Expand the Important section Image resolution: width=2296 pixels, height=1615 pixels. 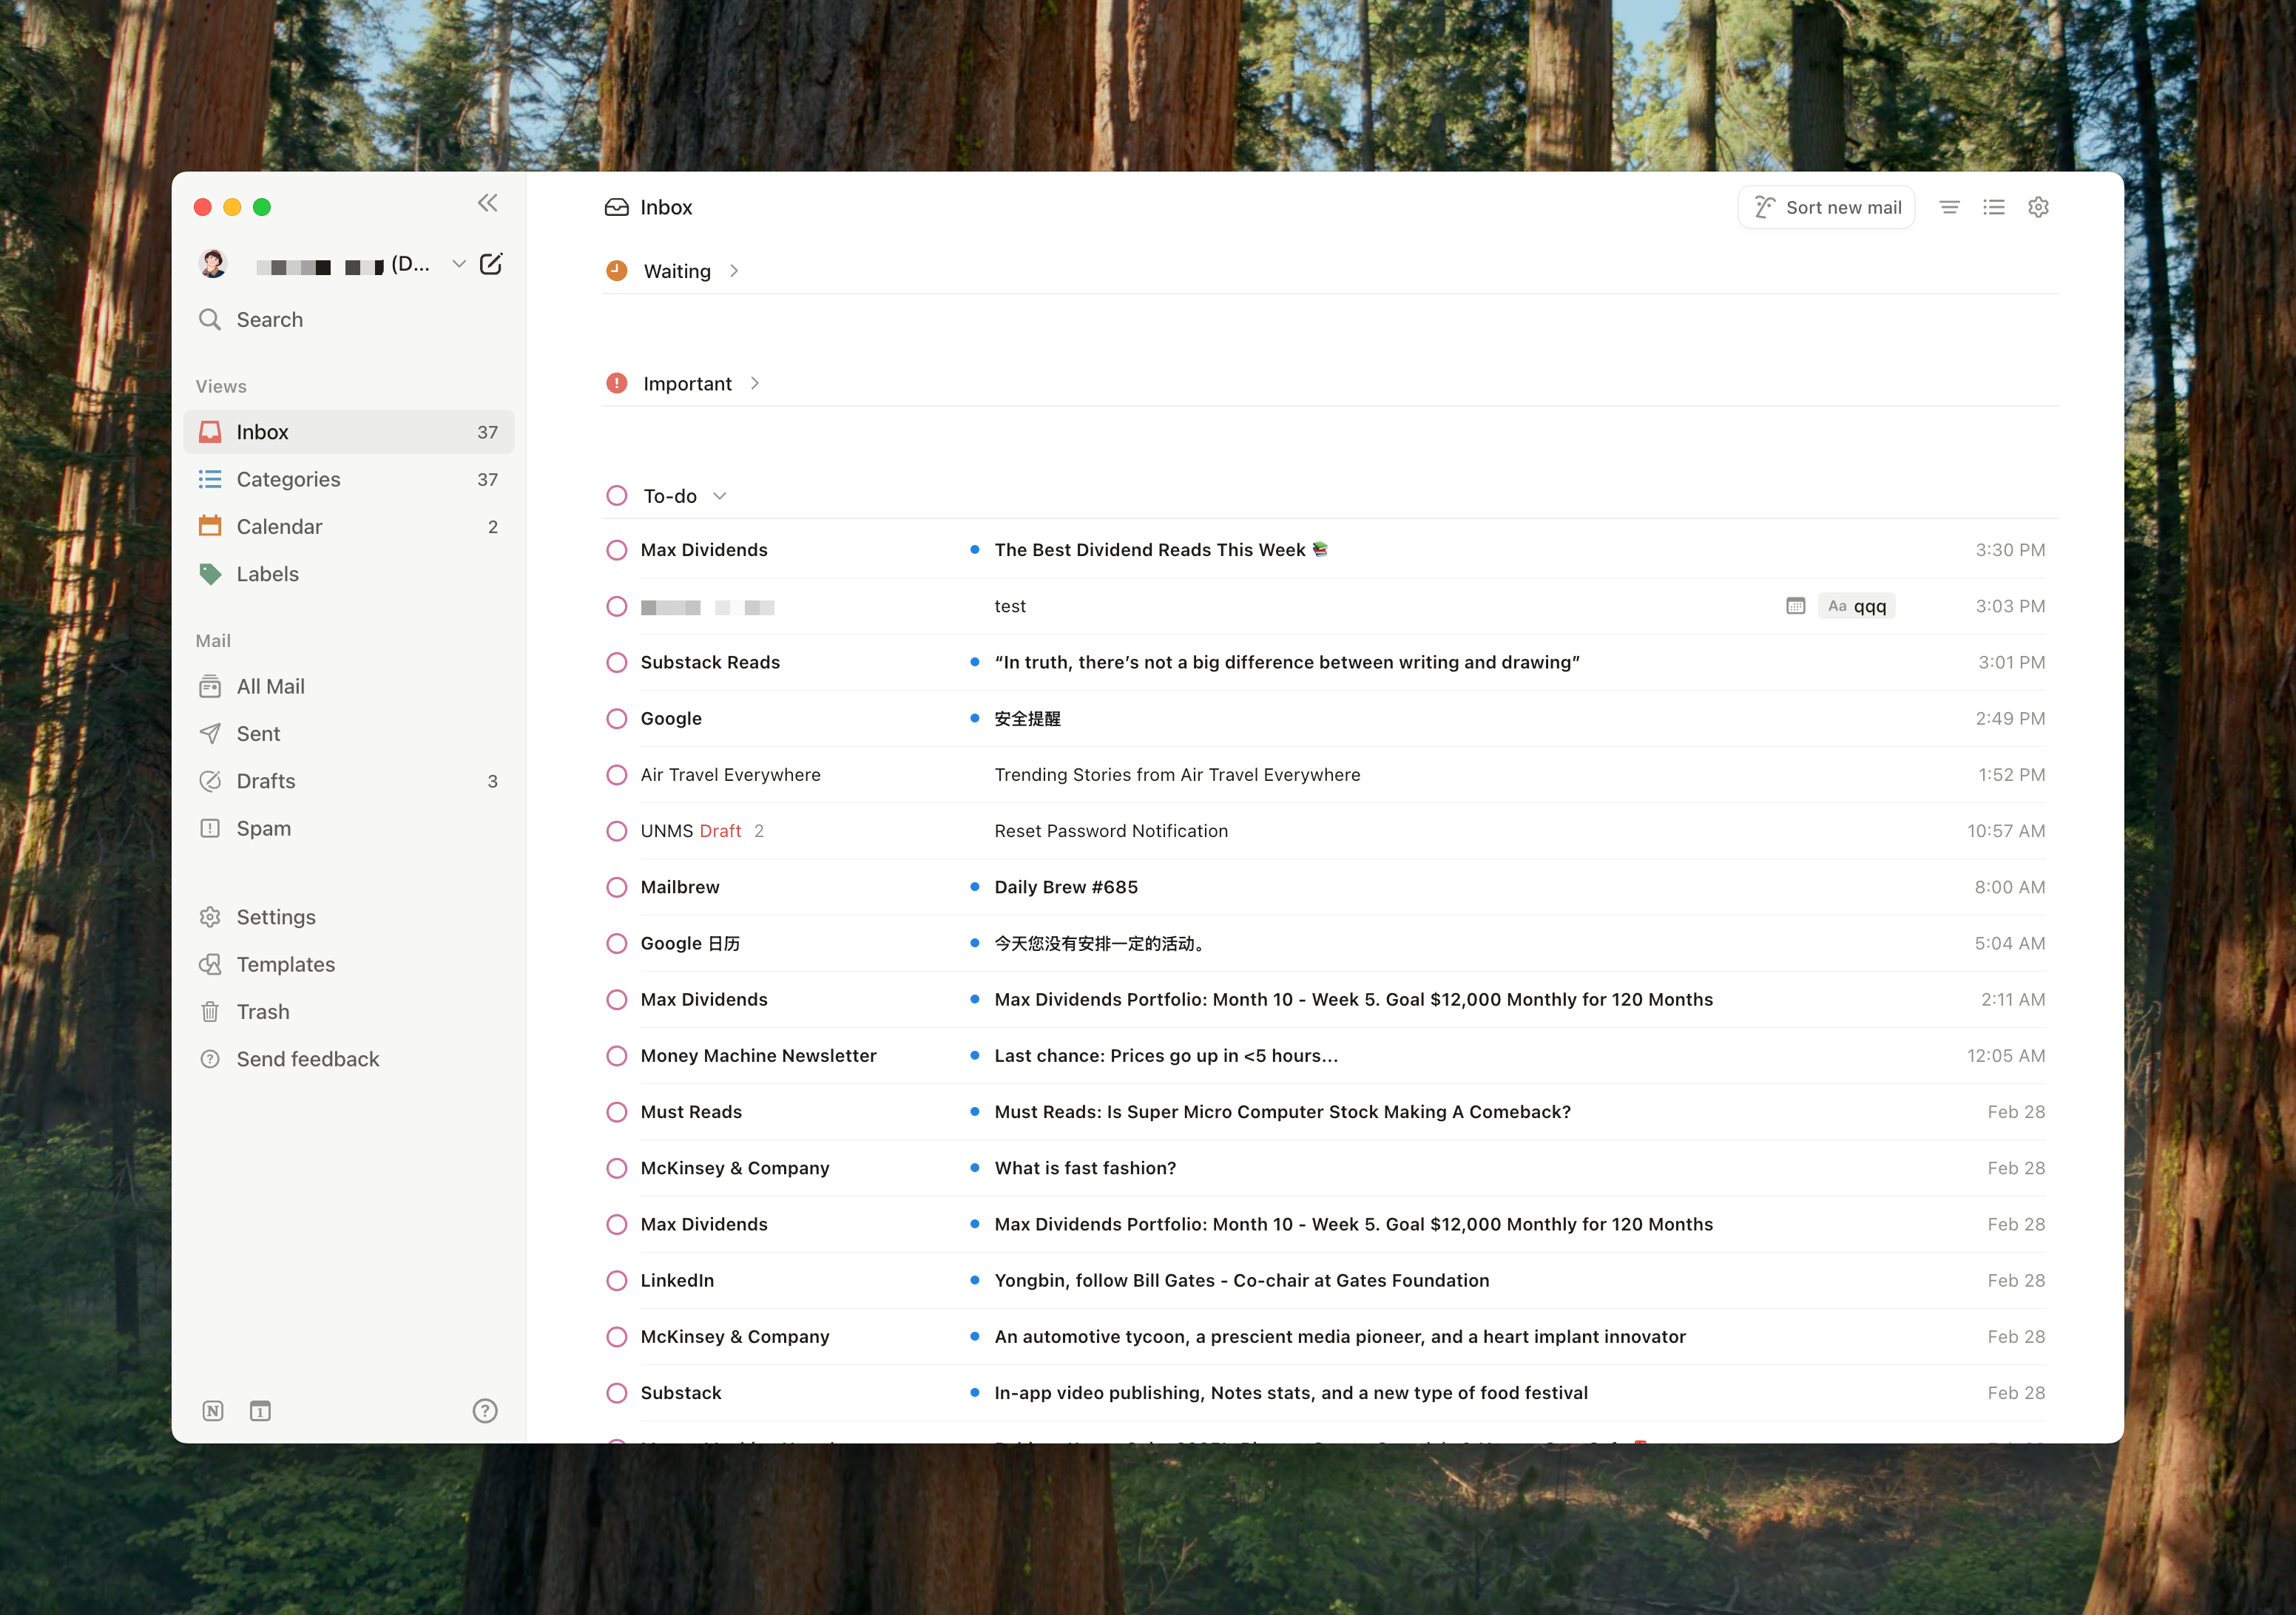point(755,384)
